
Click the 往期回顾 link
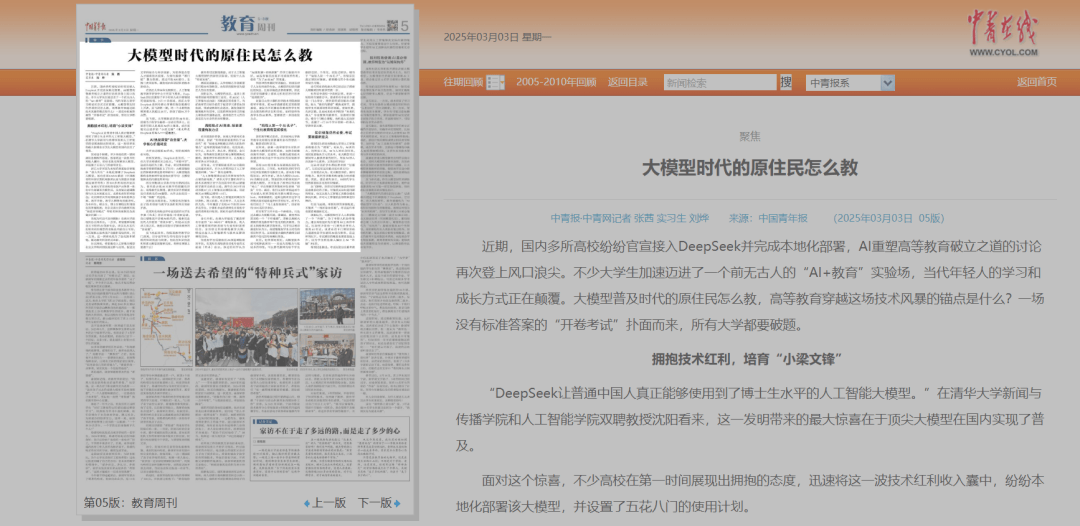[463, 82]
